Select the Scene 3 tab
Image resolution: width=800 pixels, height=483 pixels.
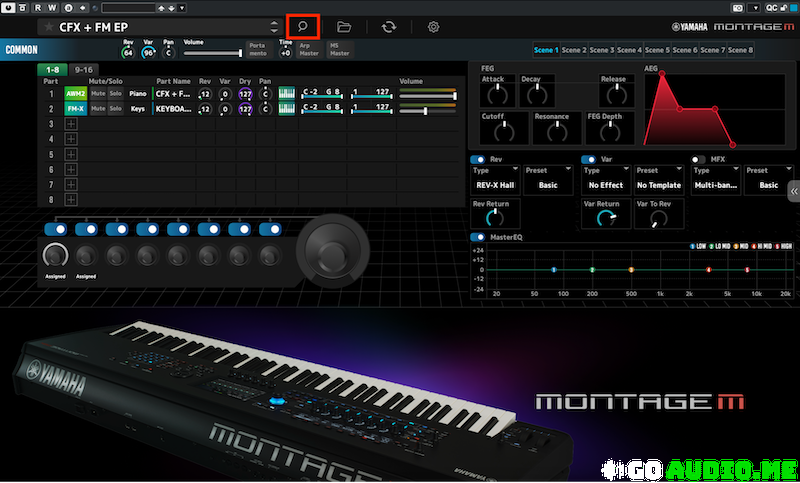click(x=602, y=49)
